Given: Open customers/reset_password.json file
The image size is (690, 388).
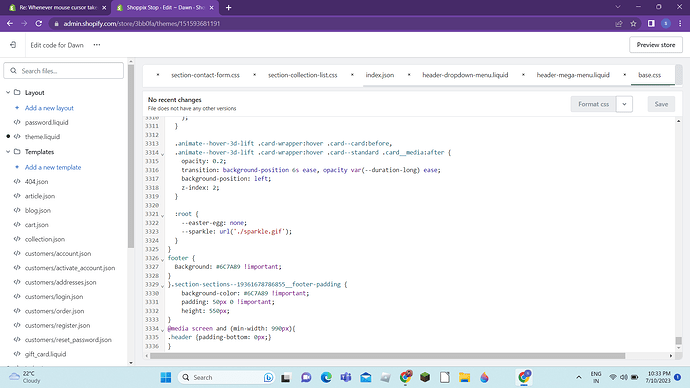Looking at the screenshot, I should (x=68, y=340).
